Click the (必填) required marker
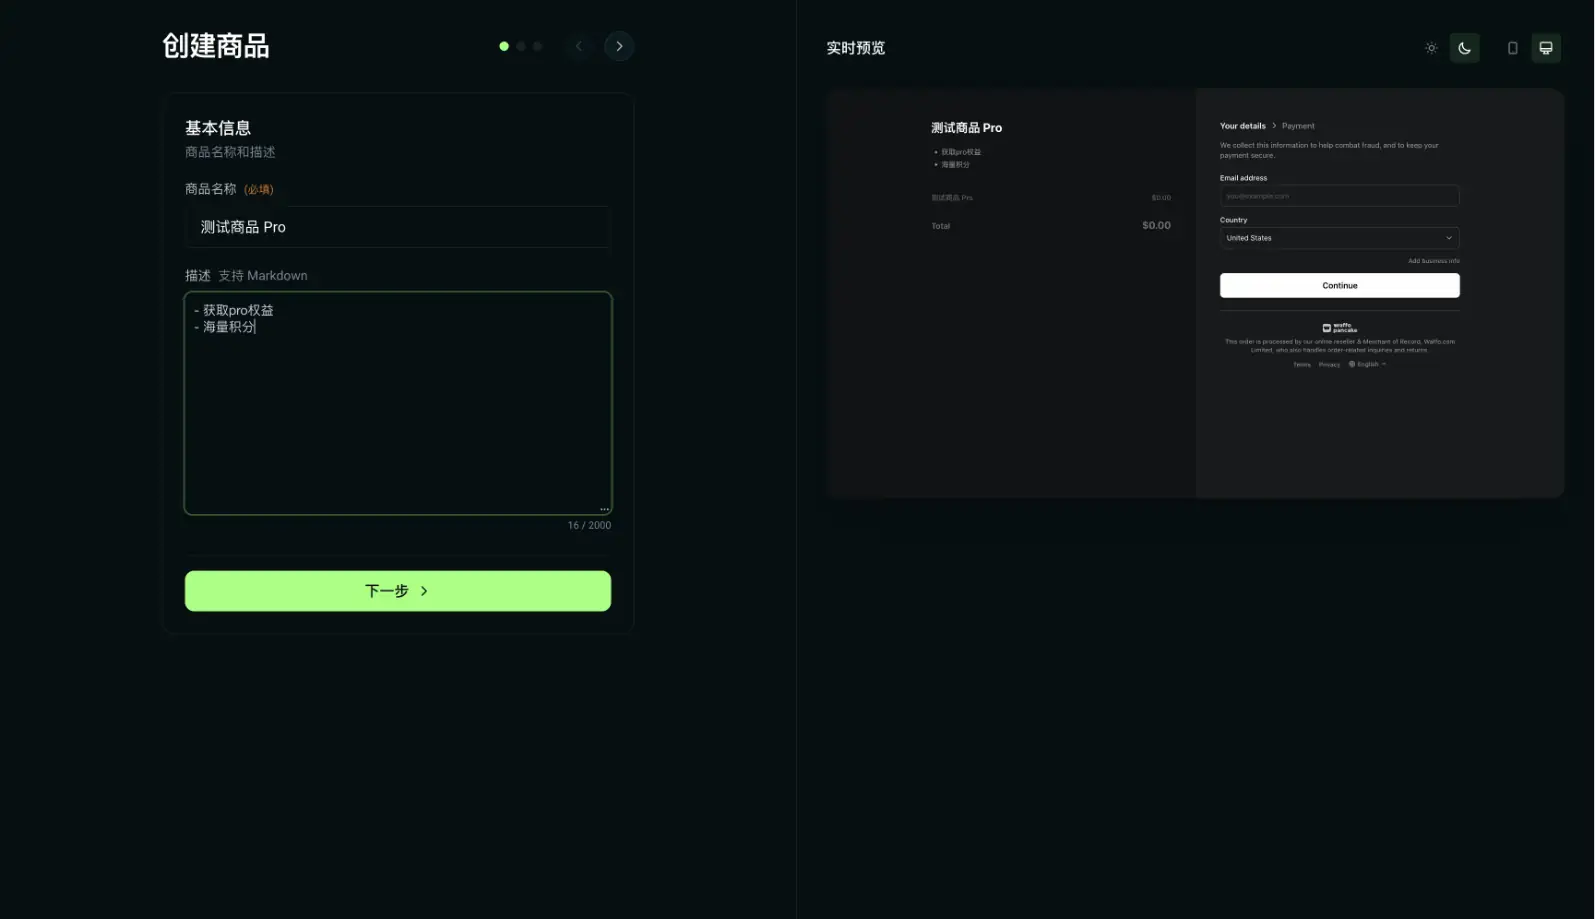The height and width of the screenshot is (919, 1595). [259, 190]
